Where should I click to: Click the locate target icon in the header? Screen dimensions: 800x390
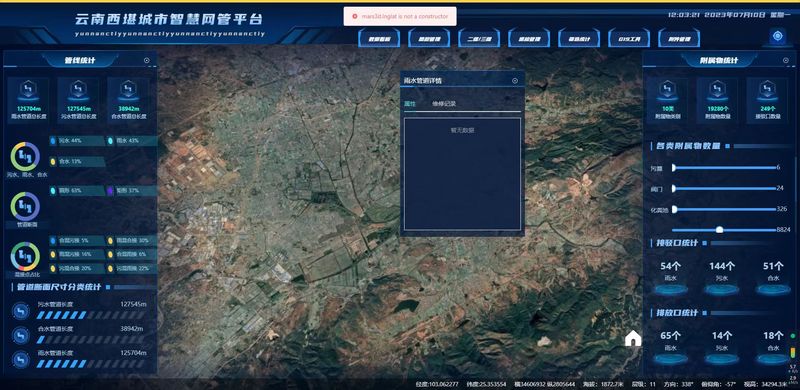pyautogui.click(x=778, y=36)
